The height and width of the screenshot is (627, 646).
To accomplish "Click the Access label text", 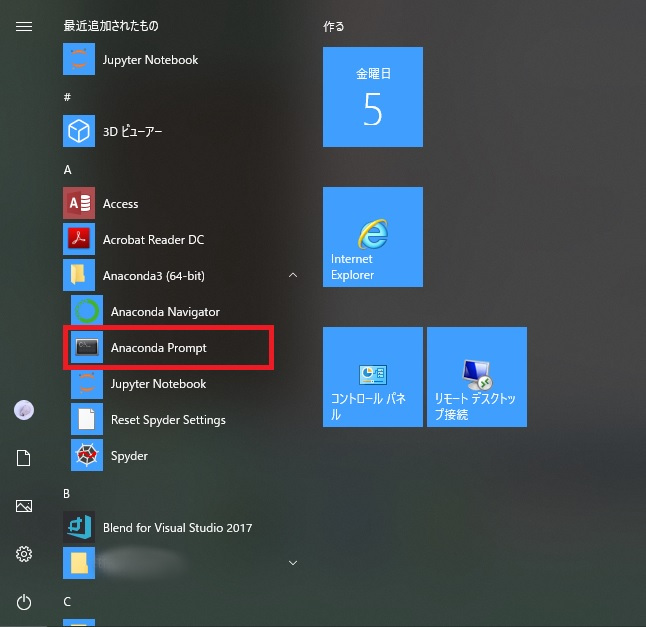I will 120,204.
